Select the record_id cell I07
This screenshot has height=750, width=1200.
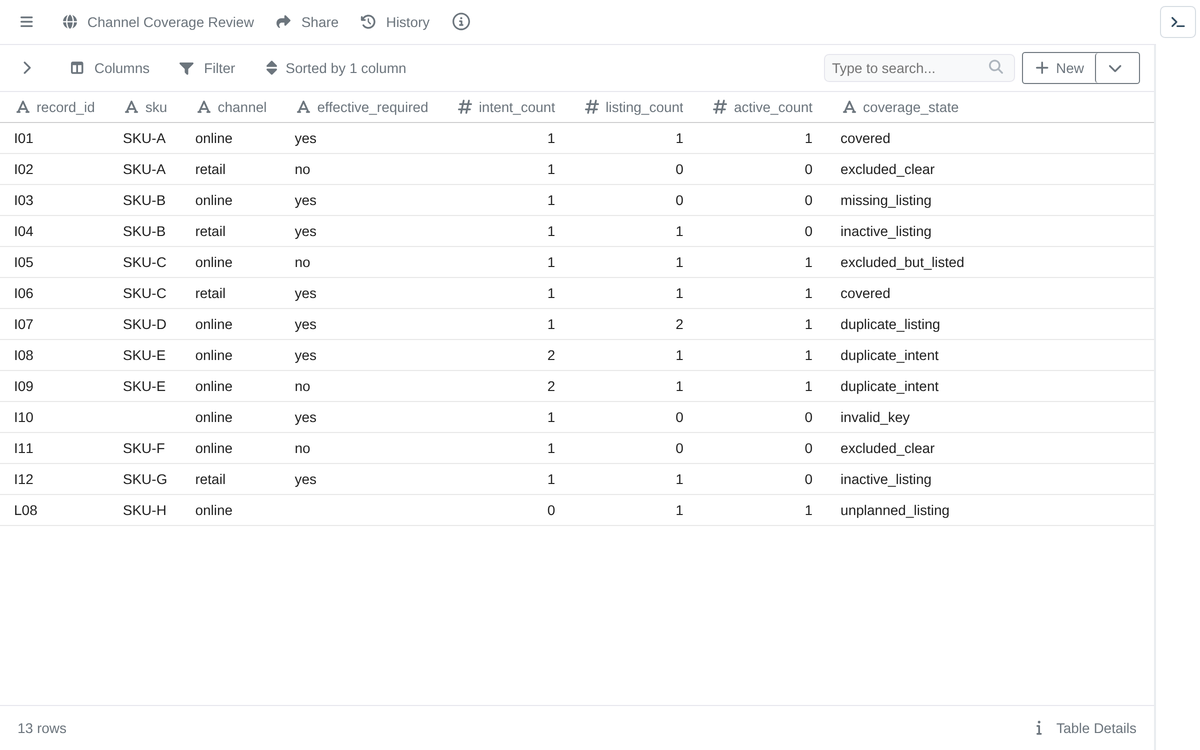(x=24, y=324)
